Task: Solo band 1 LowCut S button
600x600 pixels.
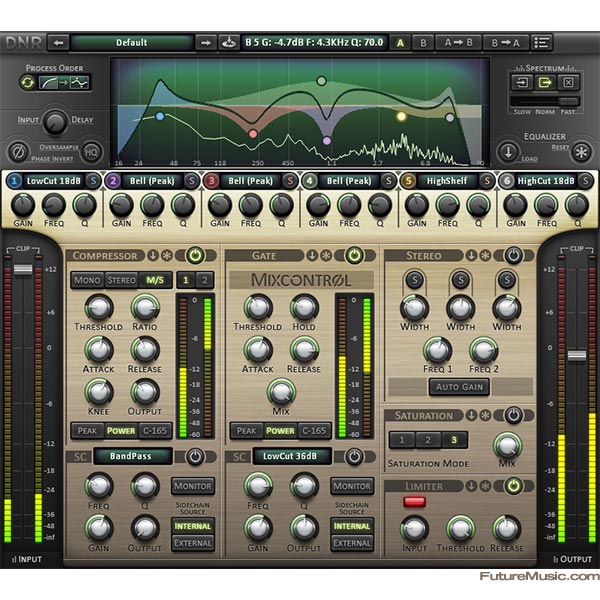Action: (x=93, y=181)
